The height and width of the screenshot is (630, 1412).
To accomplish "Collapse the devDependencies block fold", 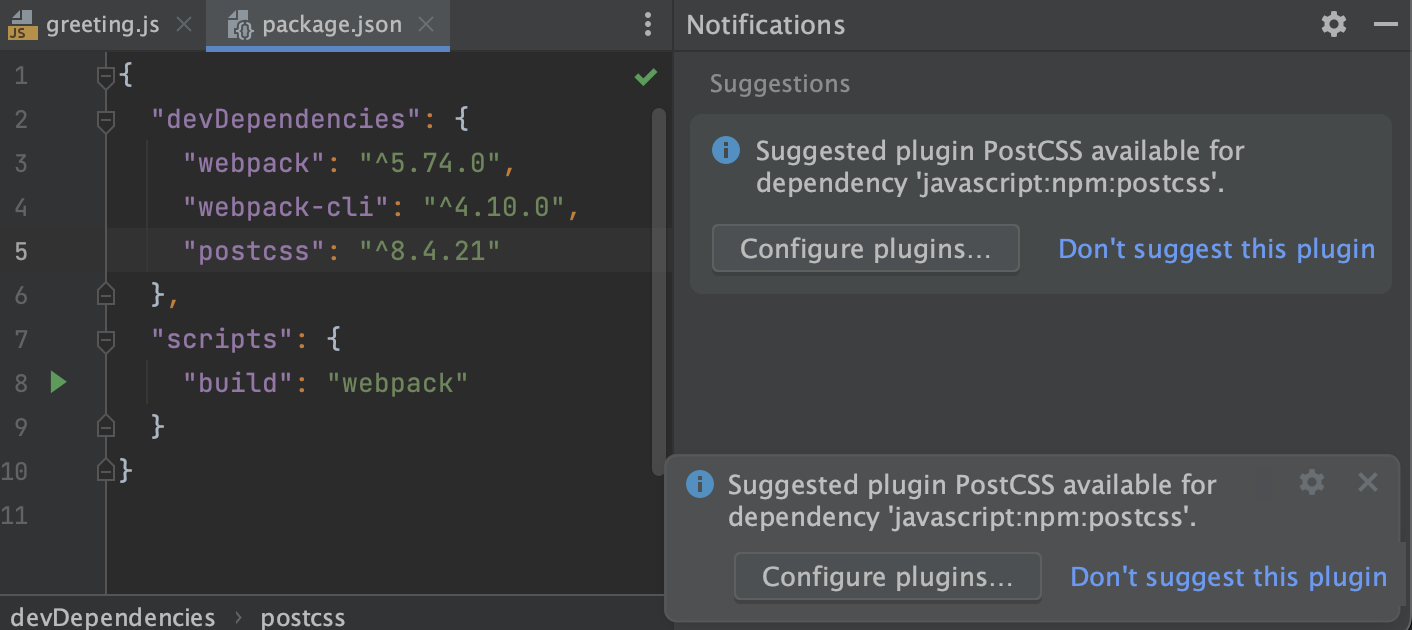I will click(106, 118).
